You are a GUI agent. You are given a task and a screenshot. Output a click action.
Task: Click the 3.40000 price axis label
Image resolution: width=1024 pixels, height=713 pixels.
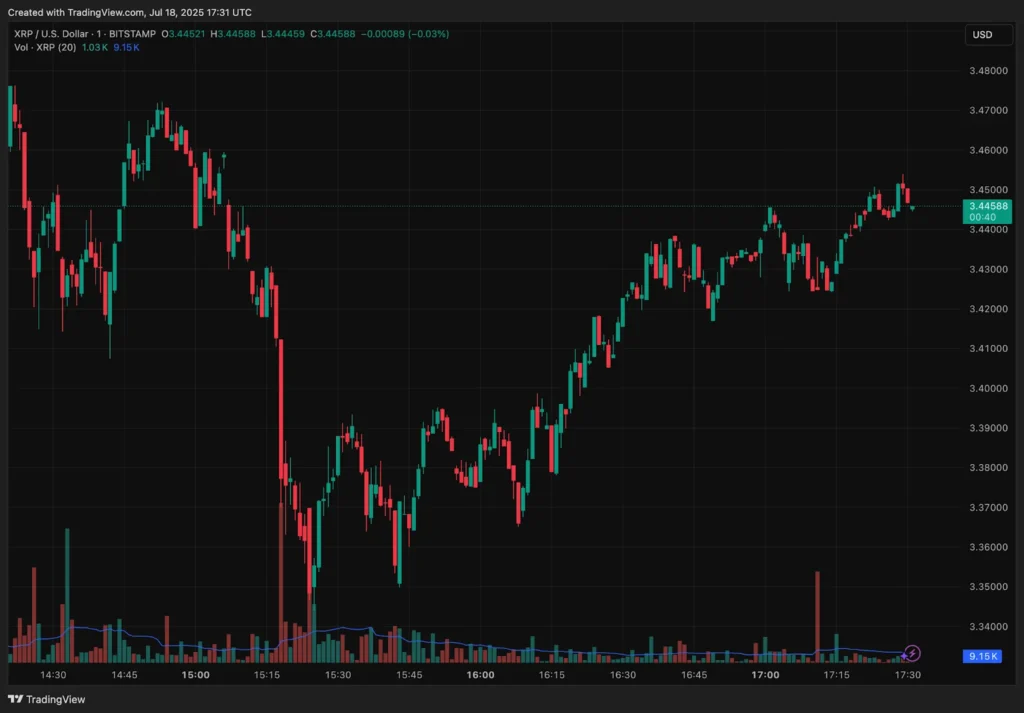[988, 388]
